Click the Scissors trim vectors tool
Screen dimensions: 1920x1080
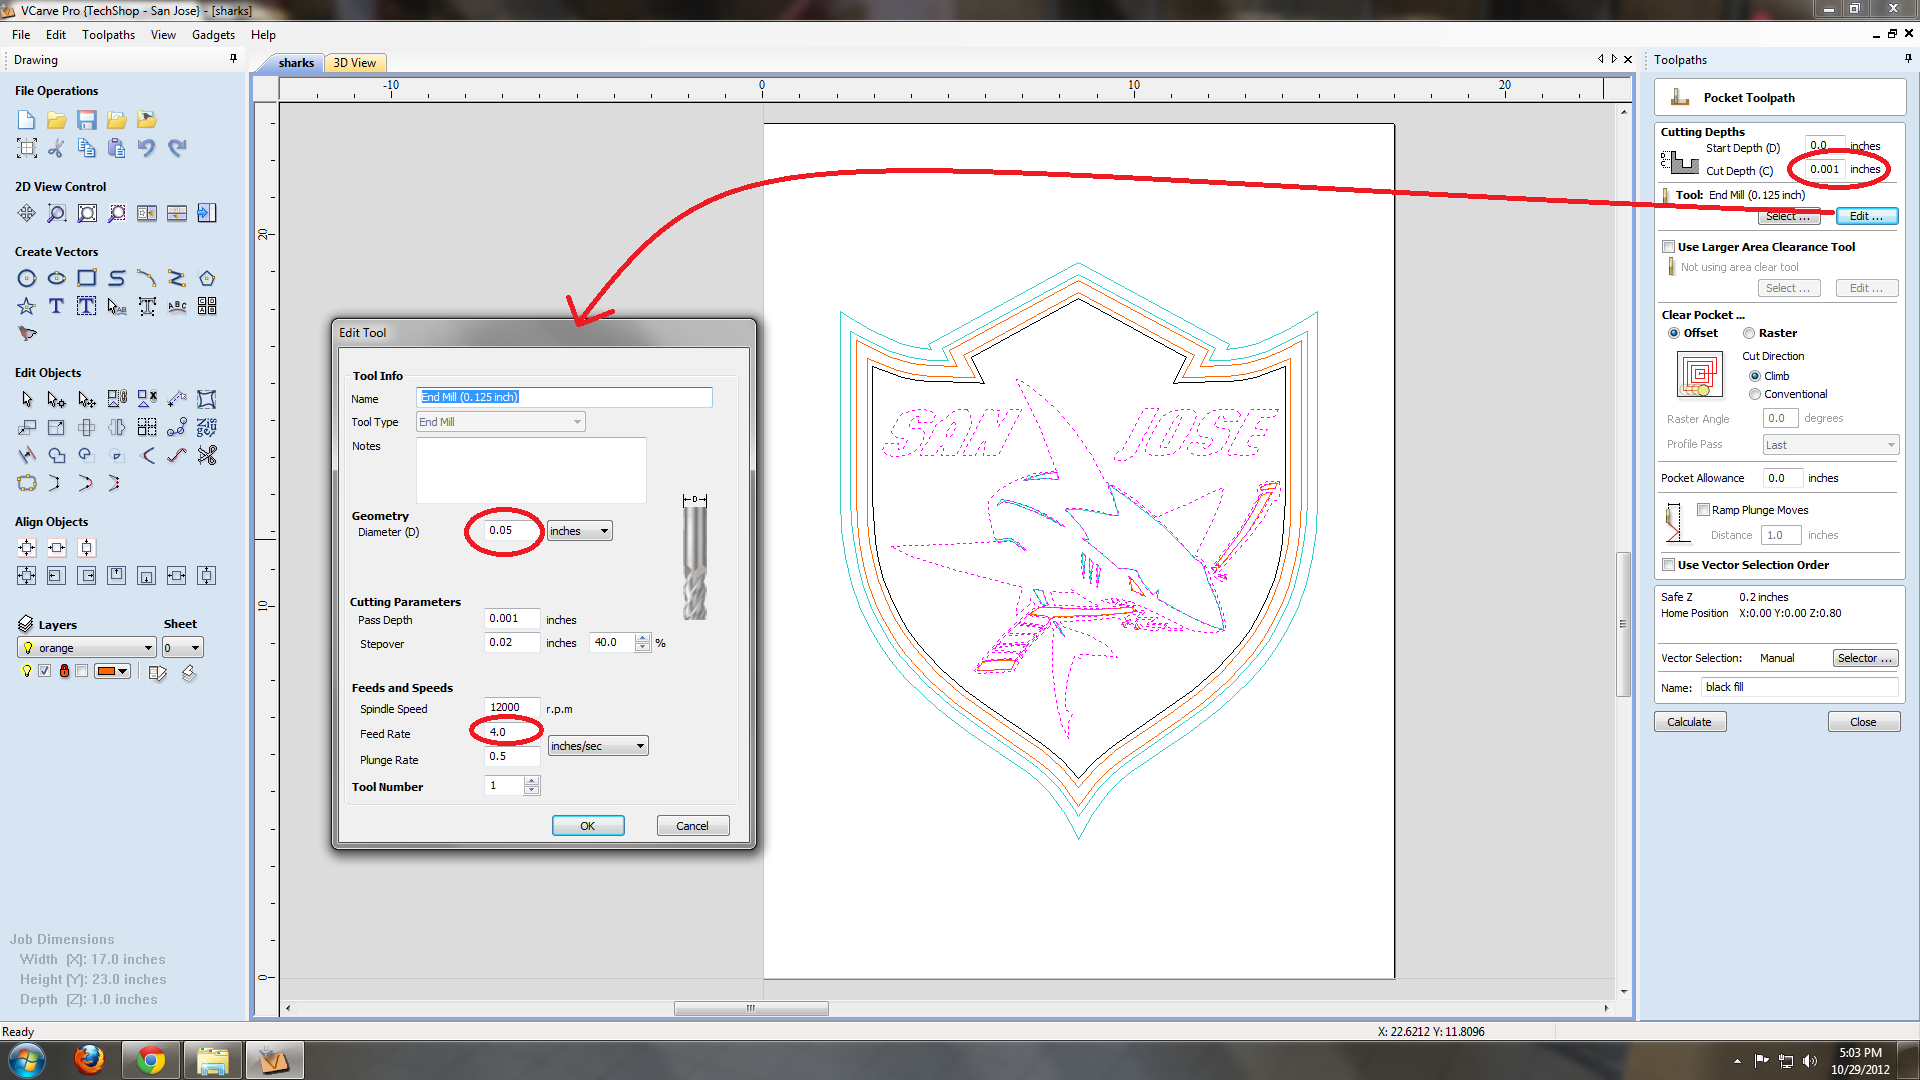pos(207,455)
